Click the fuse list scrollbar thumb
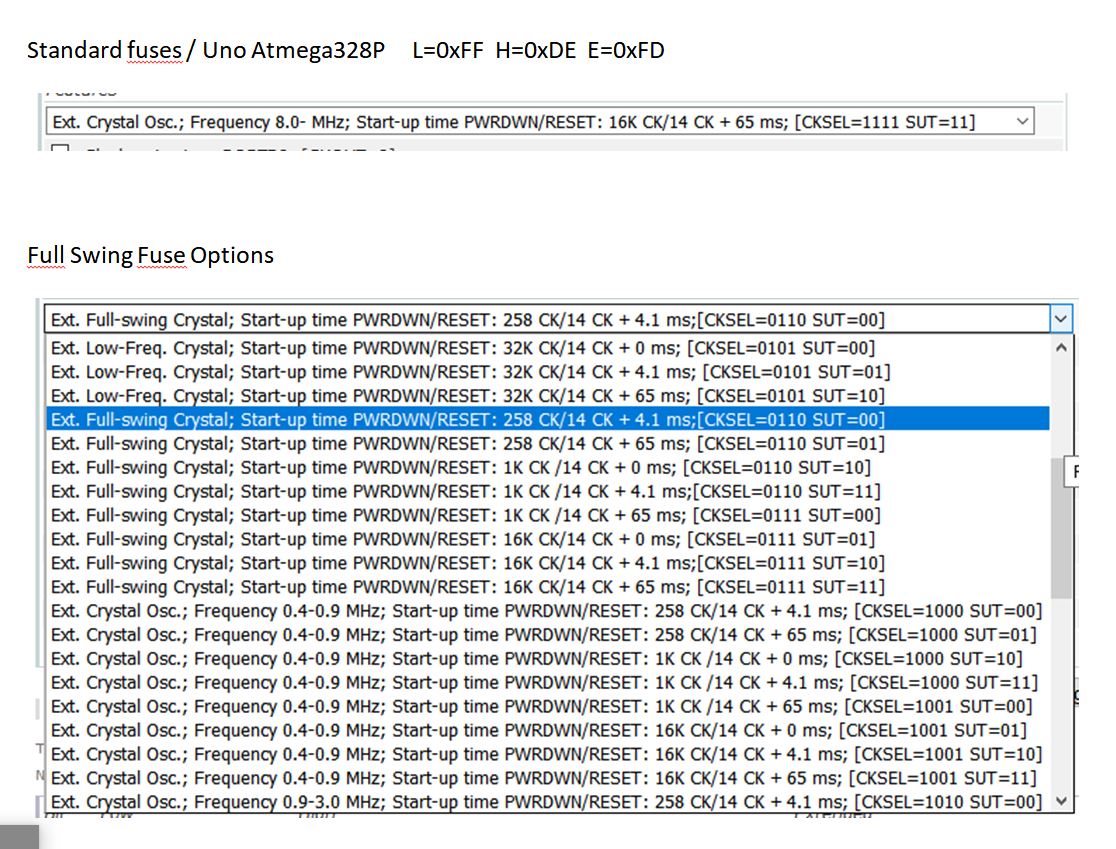The height and width of the screenshot is (849, 1116). pos(1061,528)
